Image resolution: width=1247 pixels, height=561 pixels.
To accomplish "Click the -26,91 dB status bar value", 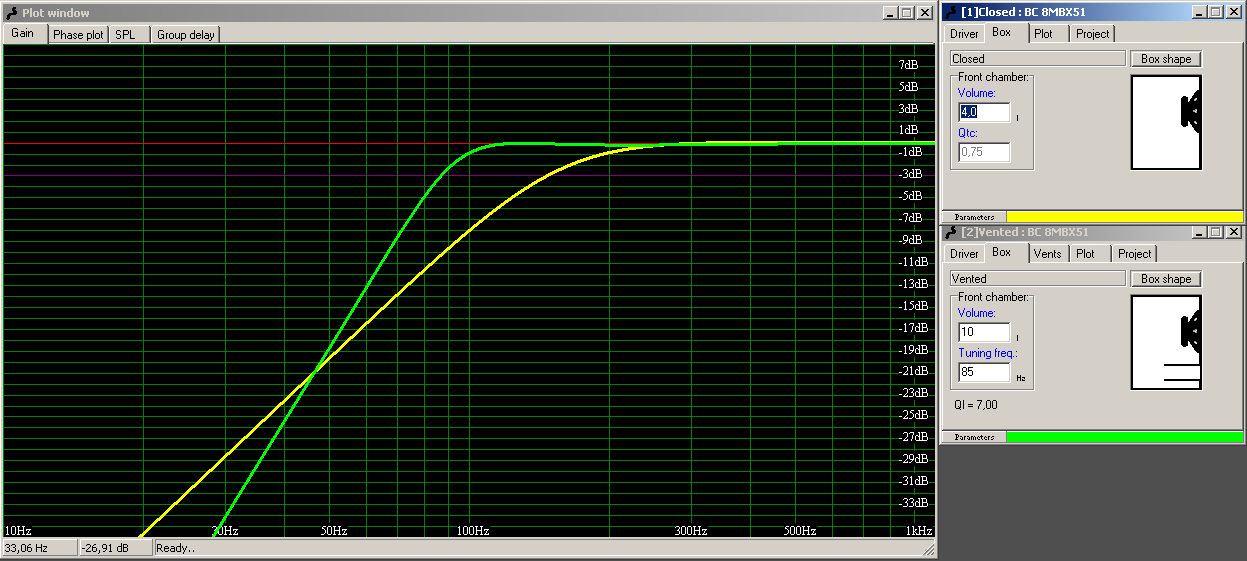I will pyautogui.click(x=106, y=548).
